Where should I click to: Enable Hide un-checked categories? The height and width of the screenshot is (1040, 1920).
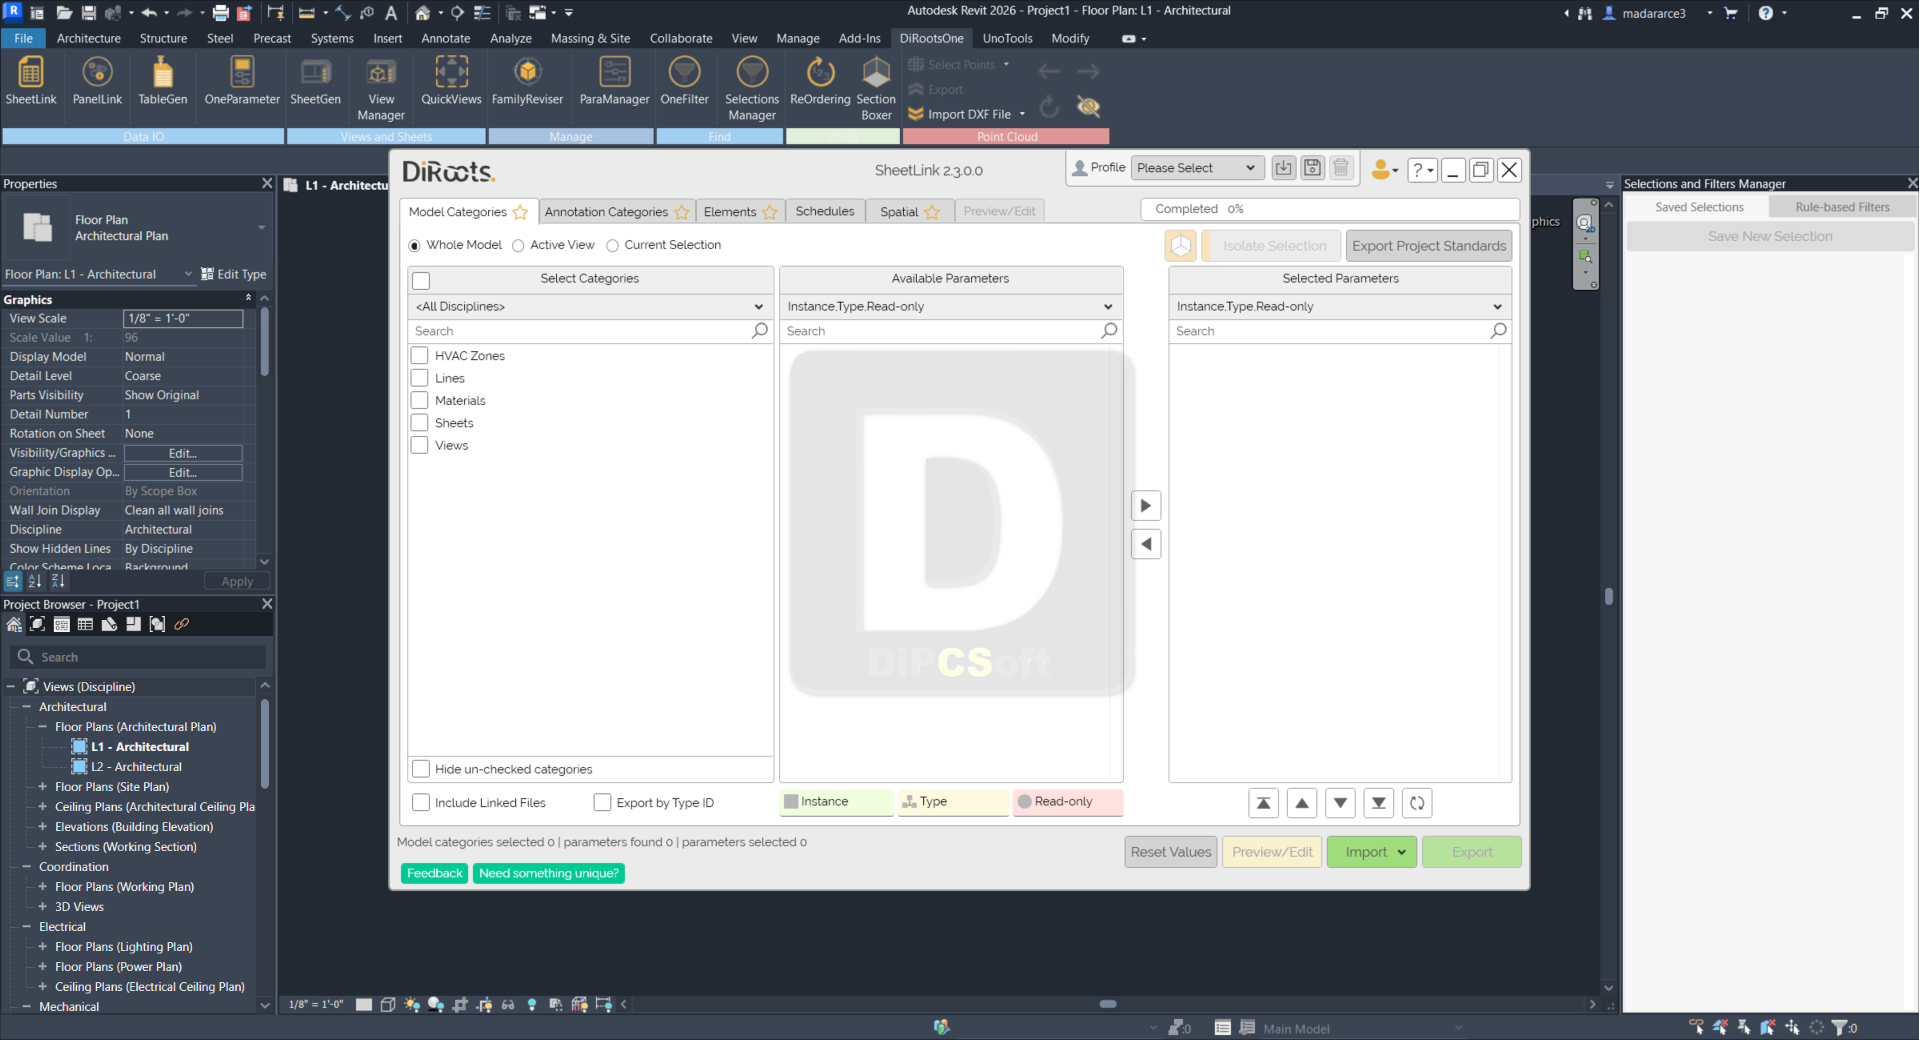[421, 769]
